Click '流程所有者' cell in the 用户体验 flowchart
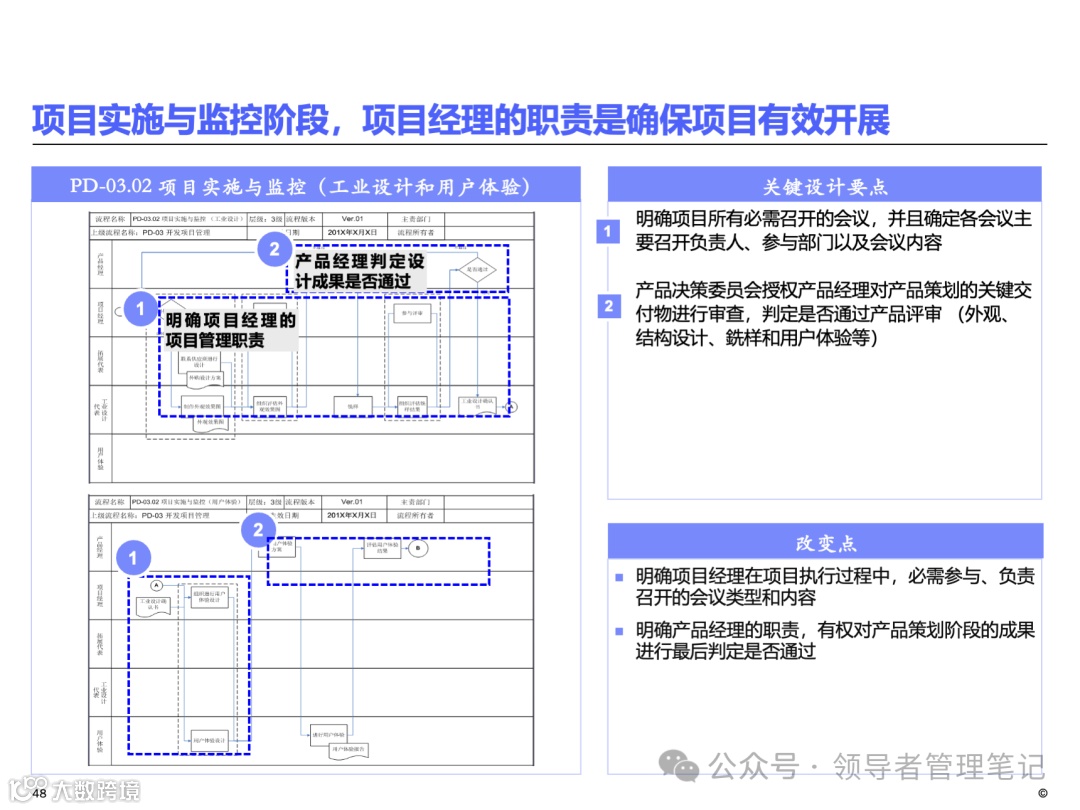 (x=415, y=515)
